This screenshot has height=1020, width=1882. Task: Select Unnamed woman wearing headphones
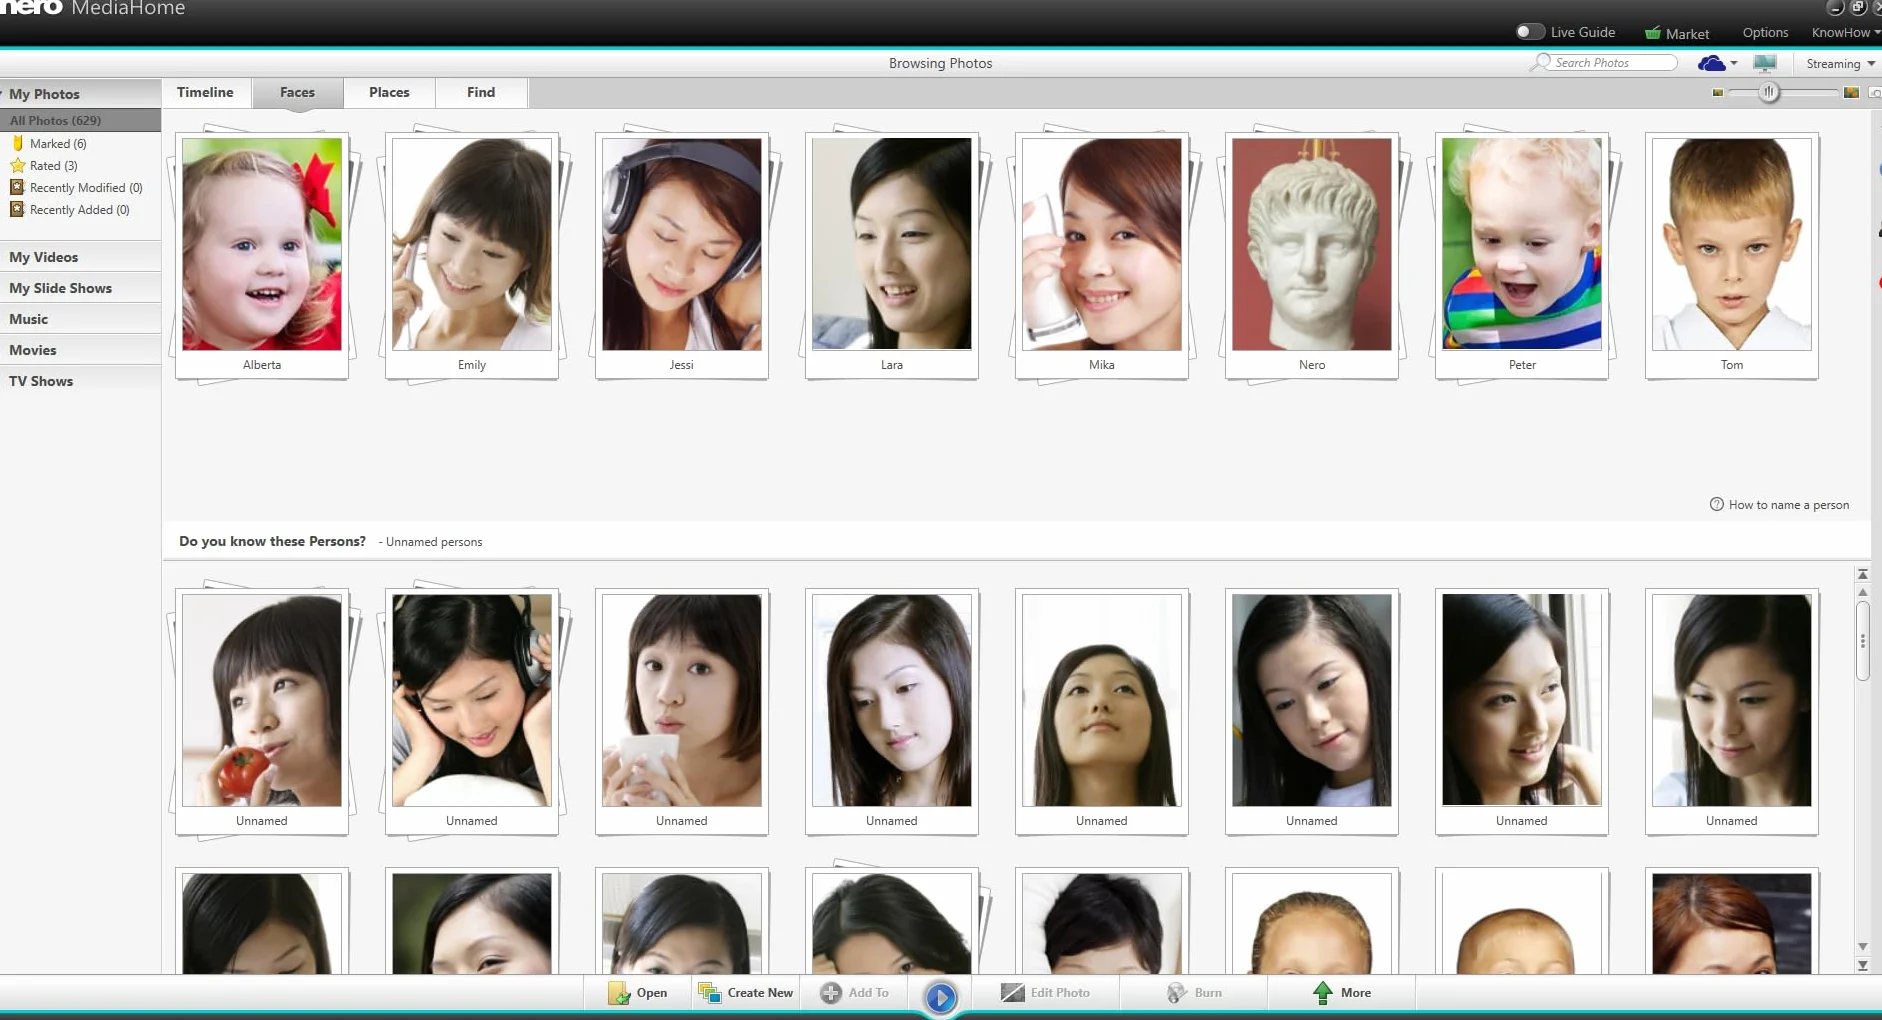472,712
